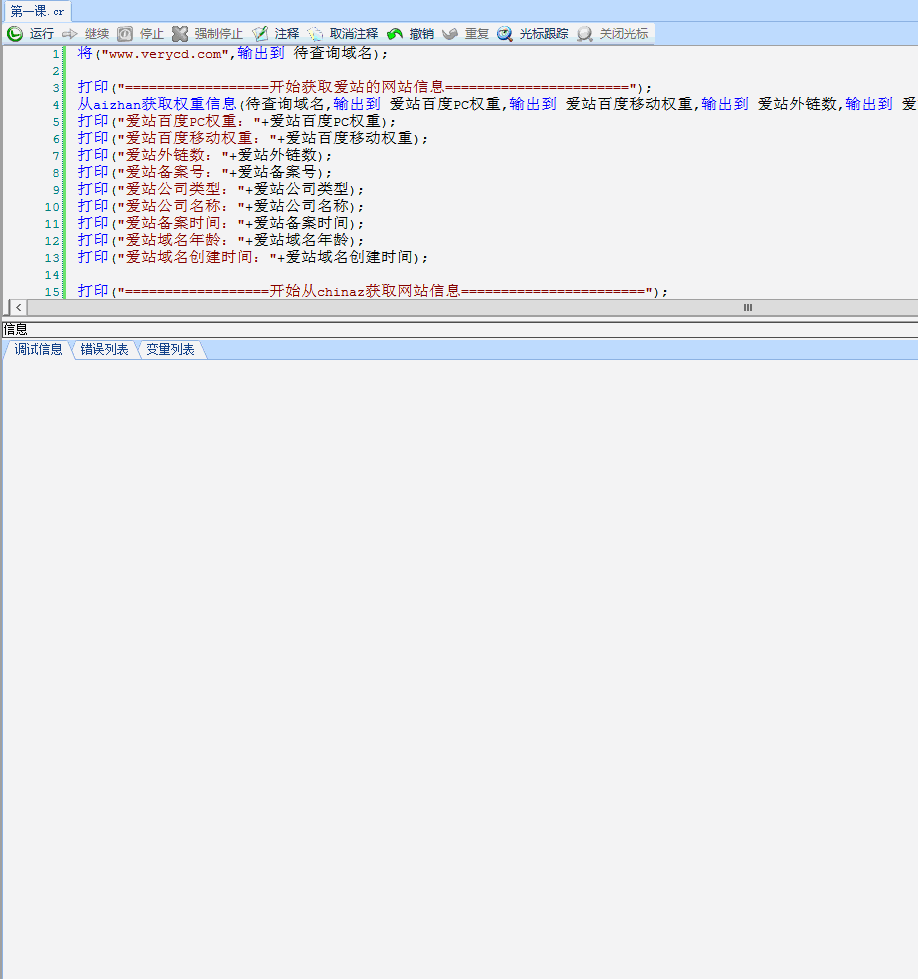Click the 注释 (Comment) icon

coord(260,34)
